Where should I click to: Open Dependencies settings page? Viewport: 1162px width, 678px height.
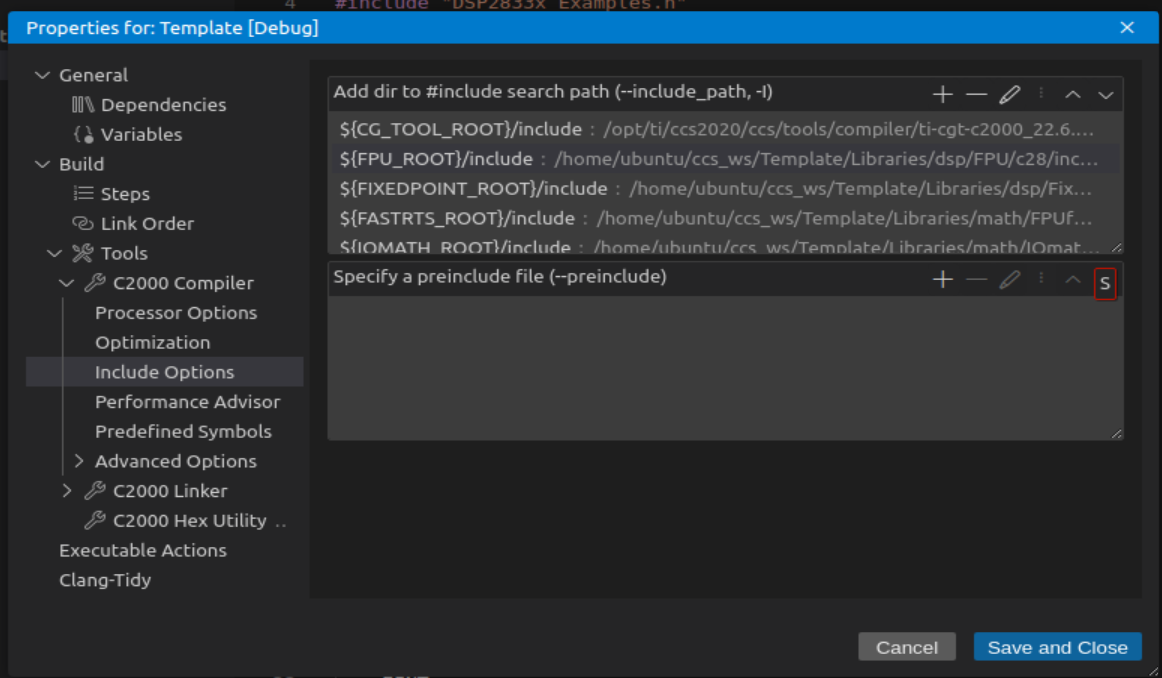point(164,104)
